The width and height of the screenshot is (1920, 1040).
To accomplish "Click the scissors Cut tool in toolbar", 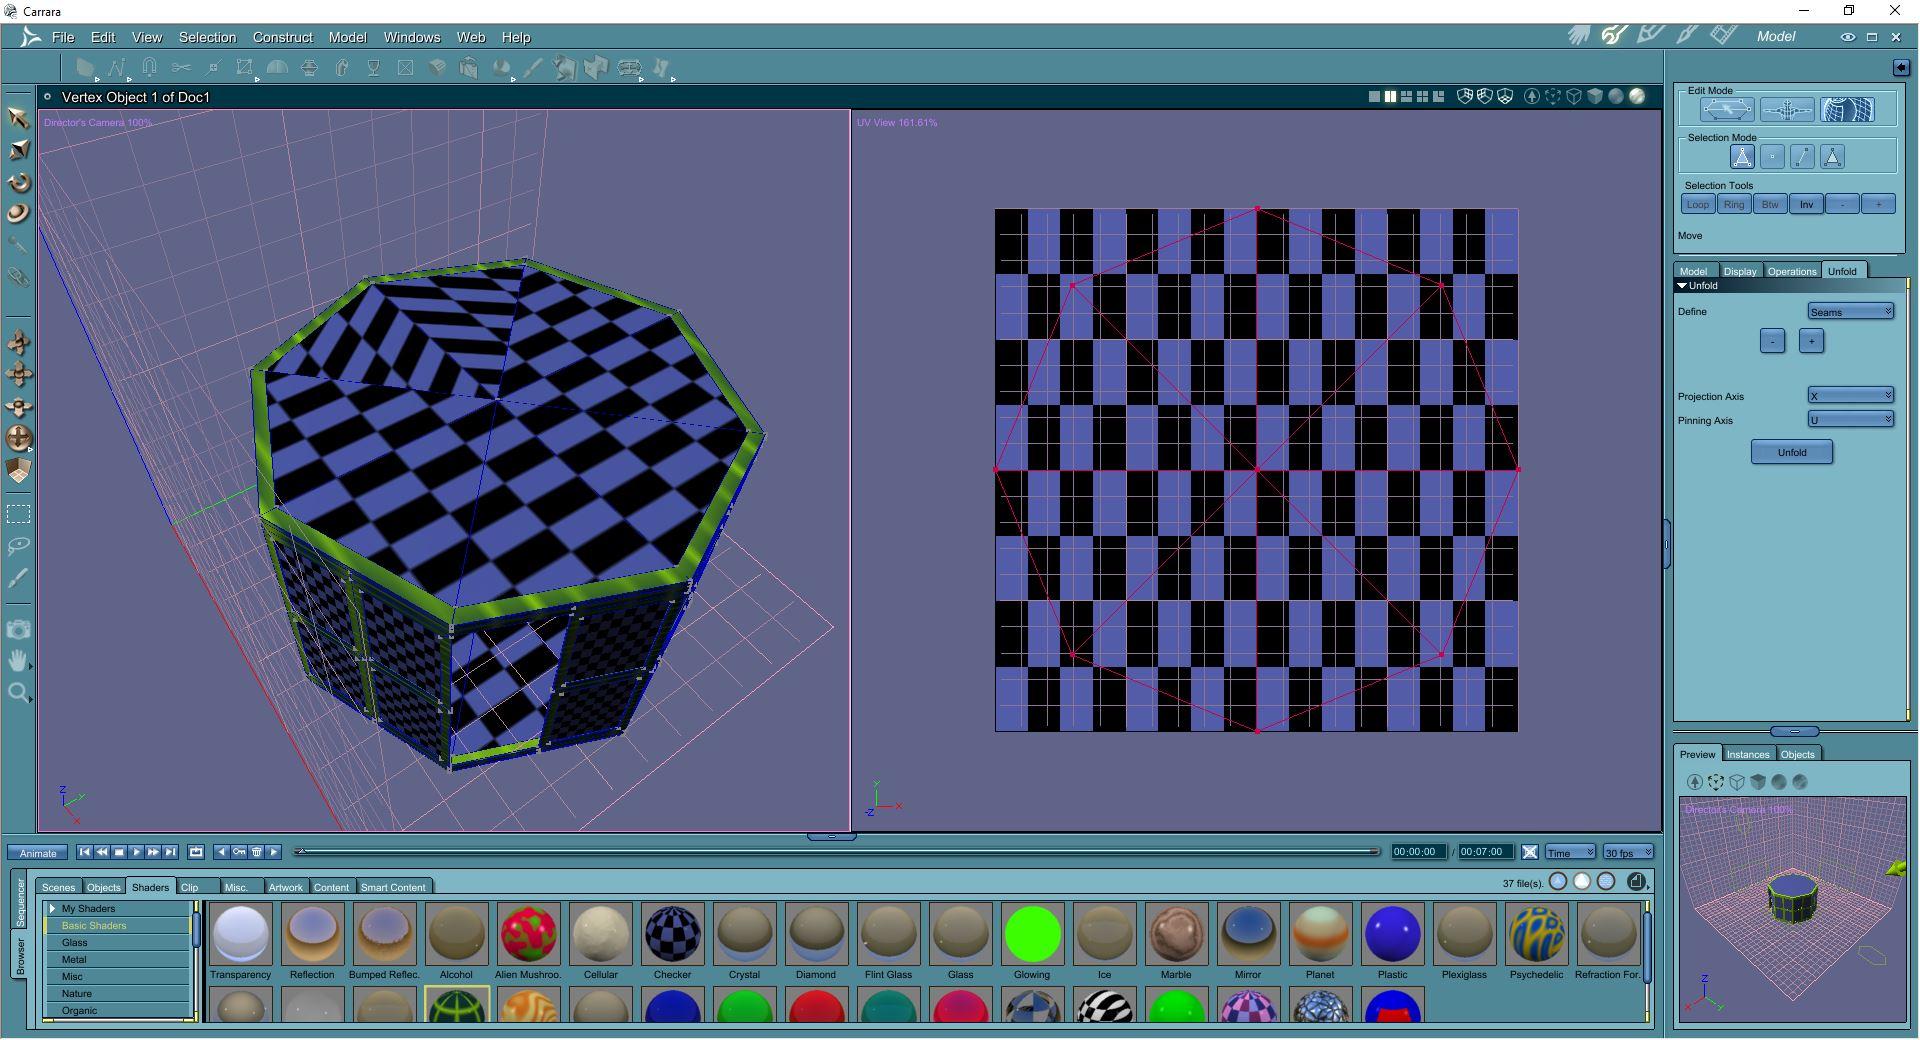I will click(181, 68).
